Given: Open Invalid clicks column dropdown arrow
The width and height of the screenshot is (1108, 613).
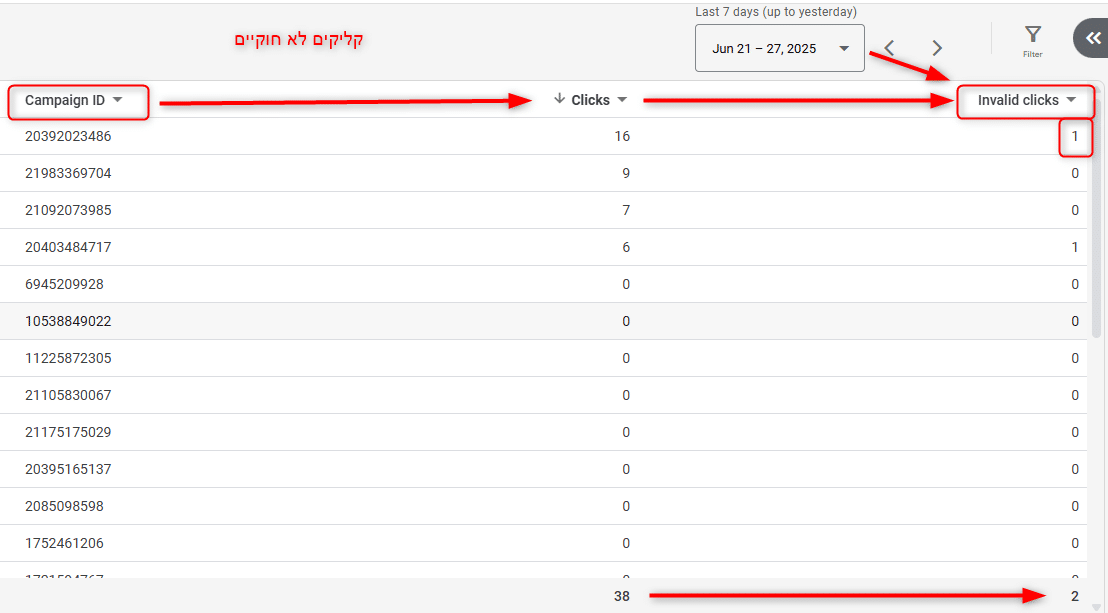Looking at the screenshot, I should click(x=1071, y=100).
